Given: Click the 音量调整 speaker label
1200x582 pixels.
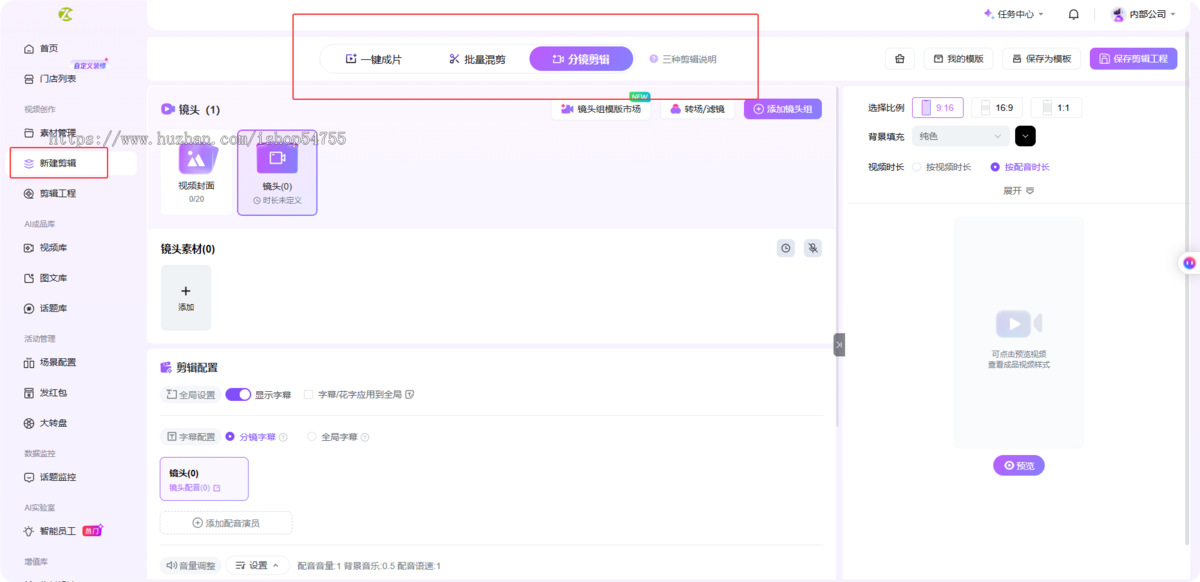Looking at the screenshot, I should (x=190, y=566).
